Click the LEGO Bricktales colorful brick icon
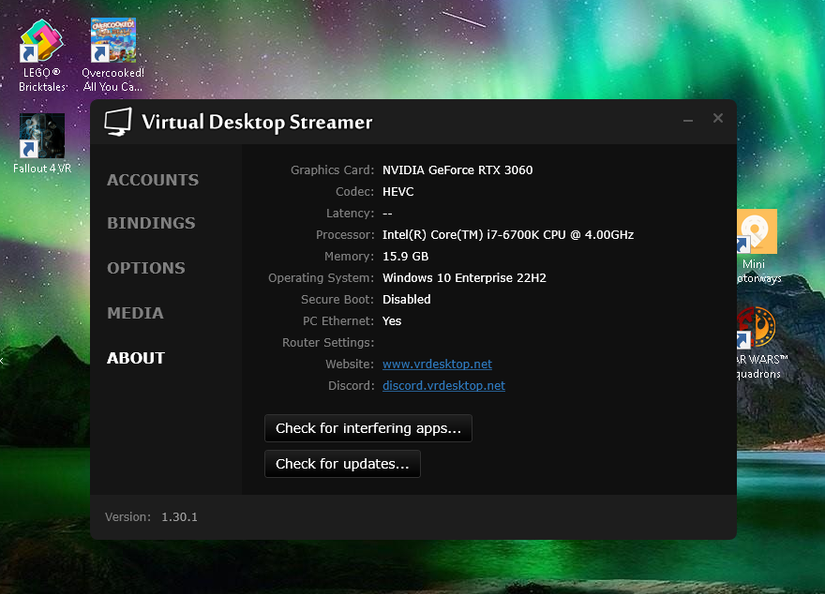 [40, 38]
